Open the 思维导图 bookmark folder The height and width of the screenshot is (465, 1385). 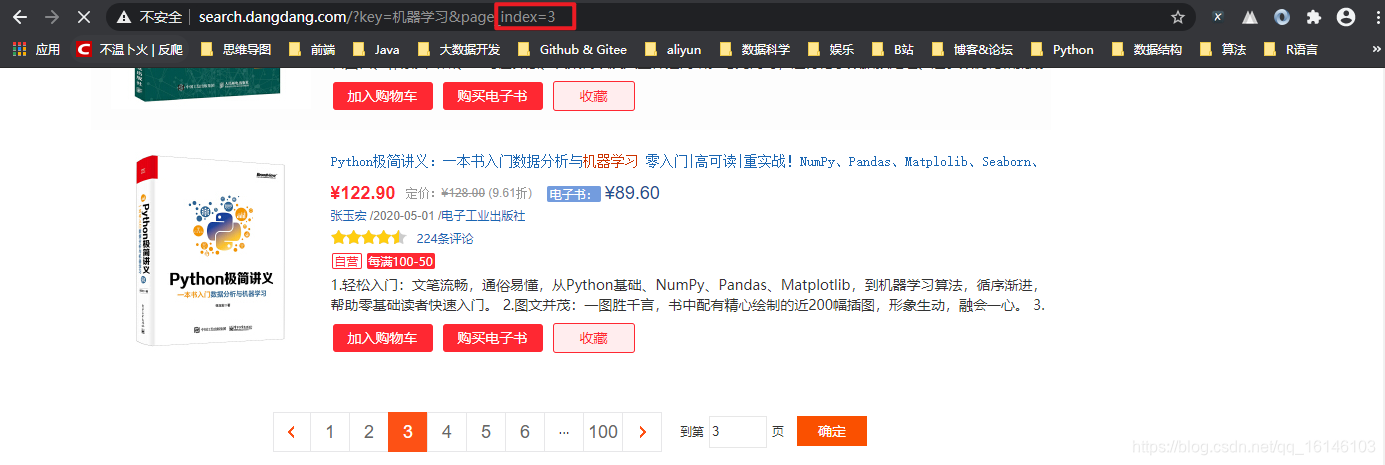pos(236,49)
